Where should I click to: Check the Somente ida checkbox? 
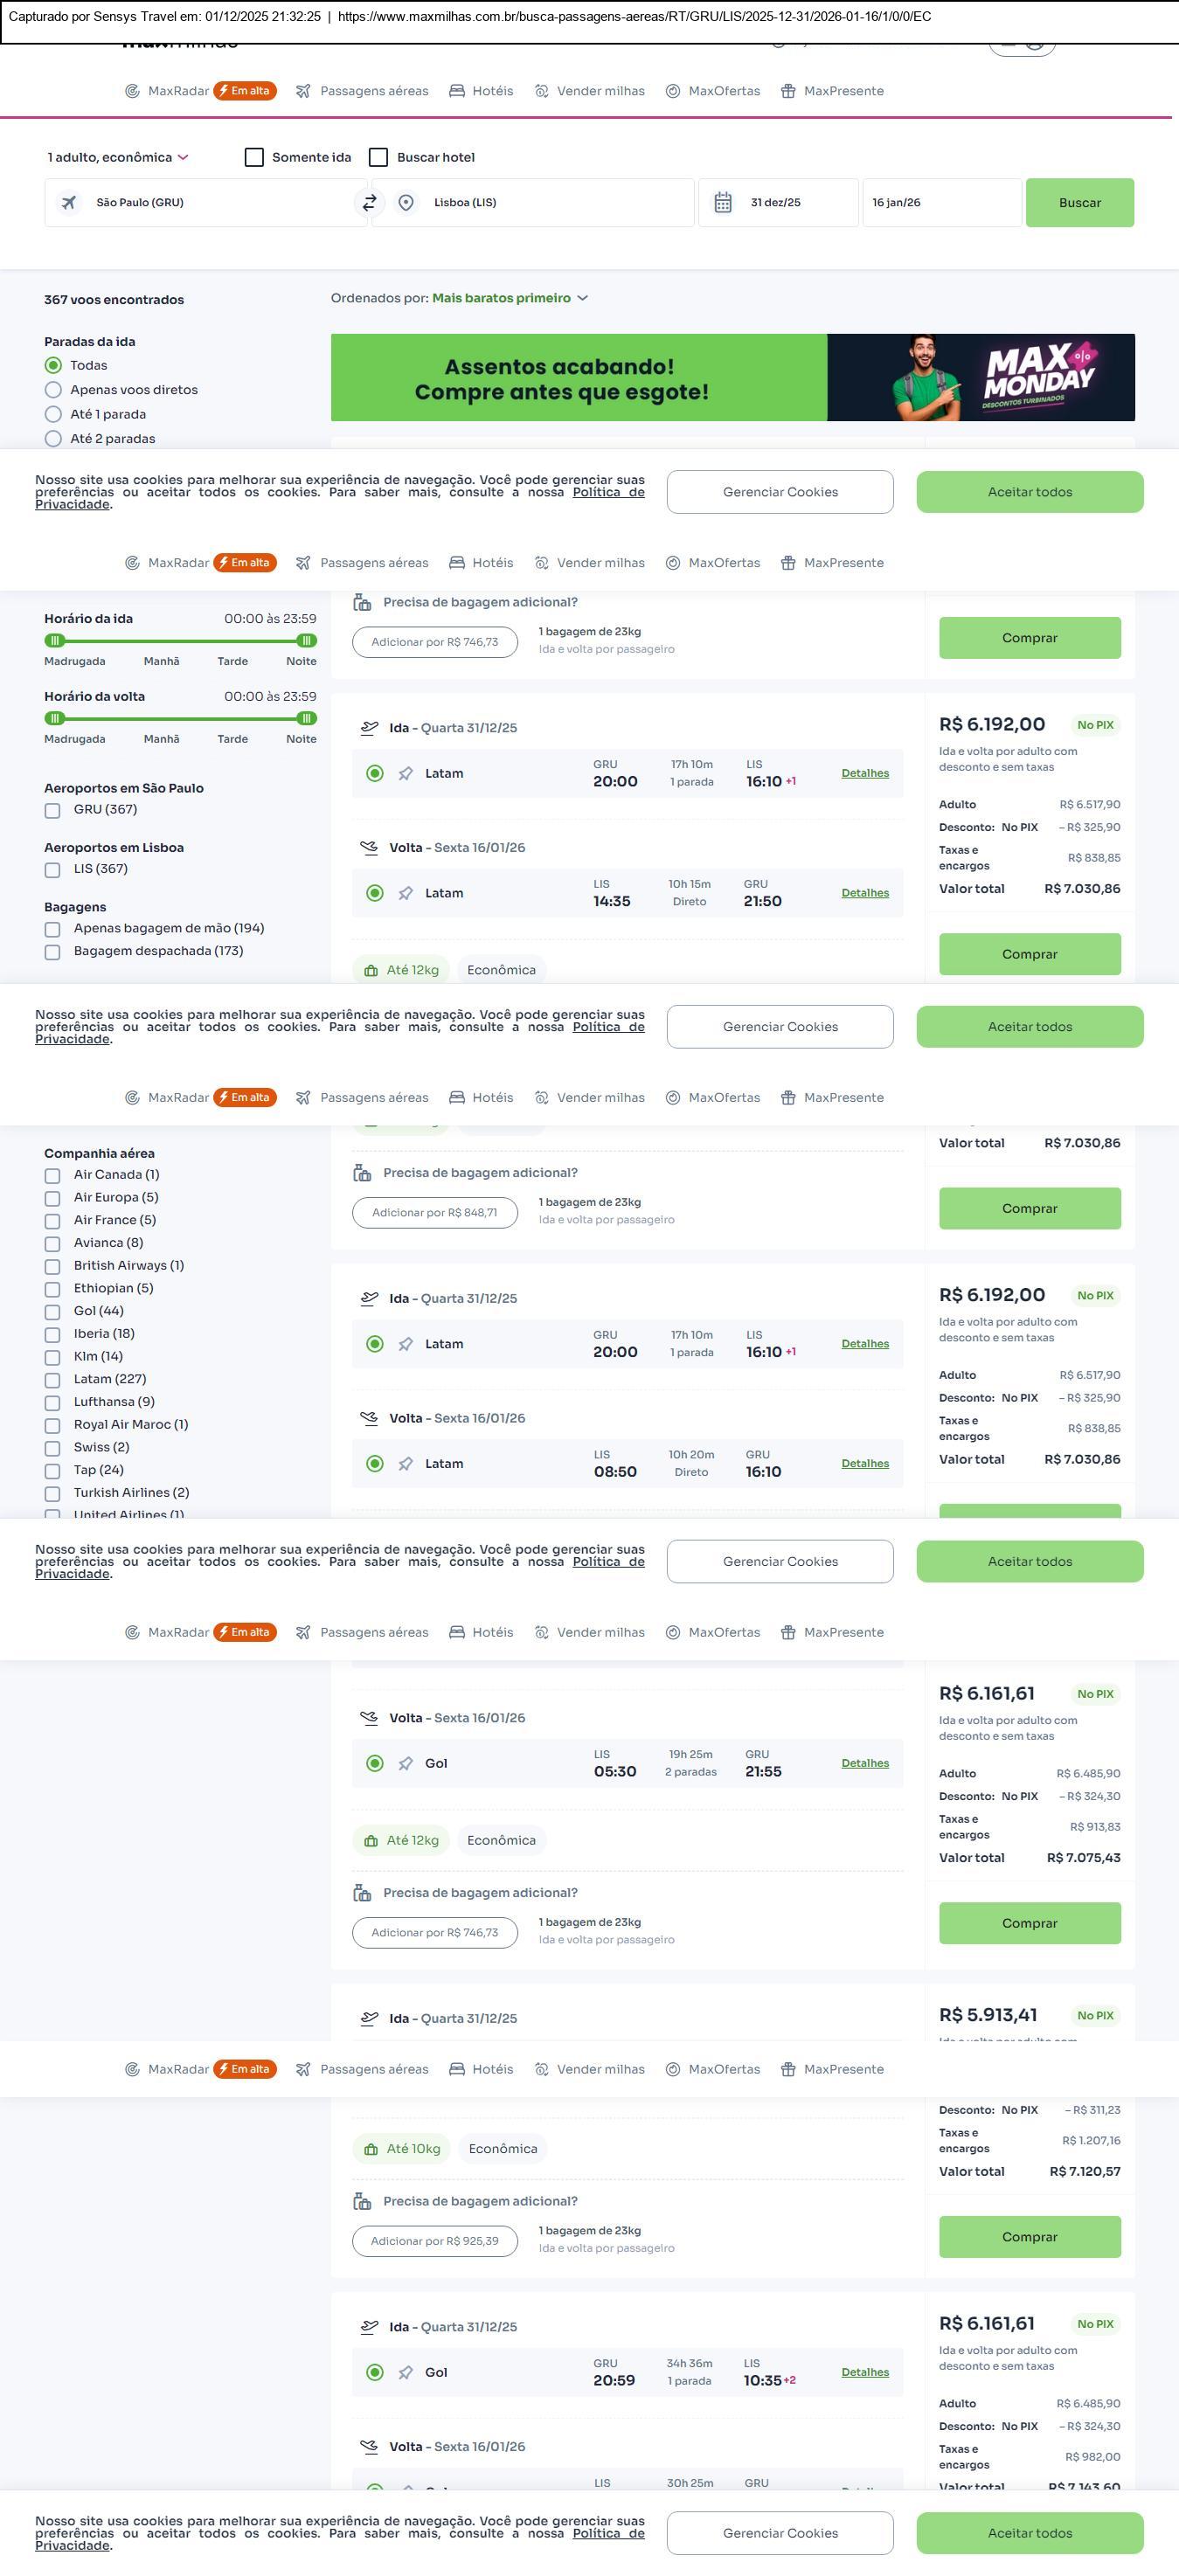point(255,157)
